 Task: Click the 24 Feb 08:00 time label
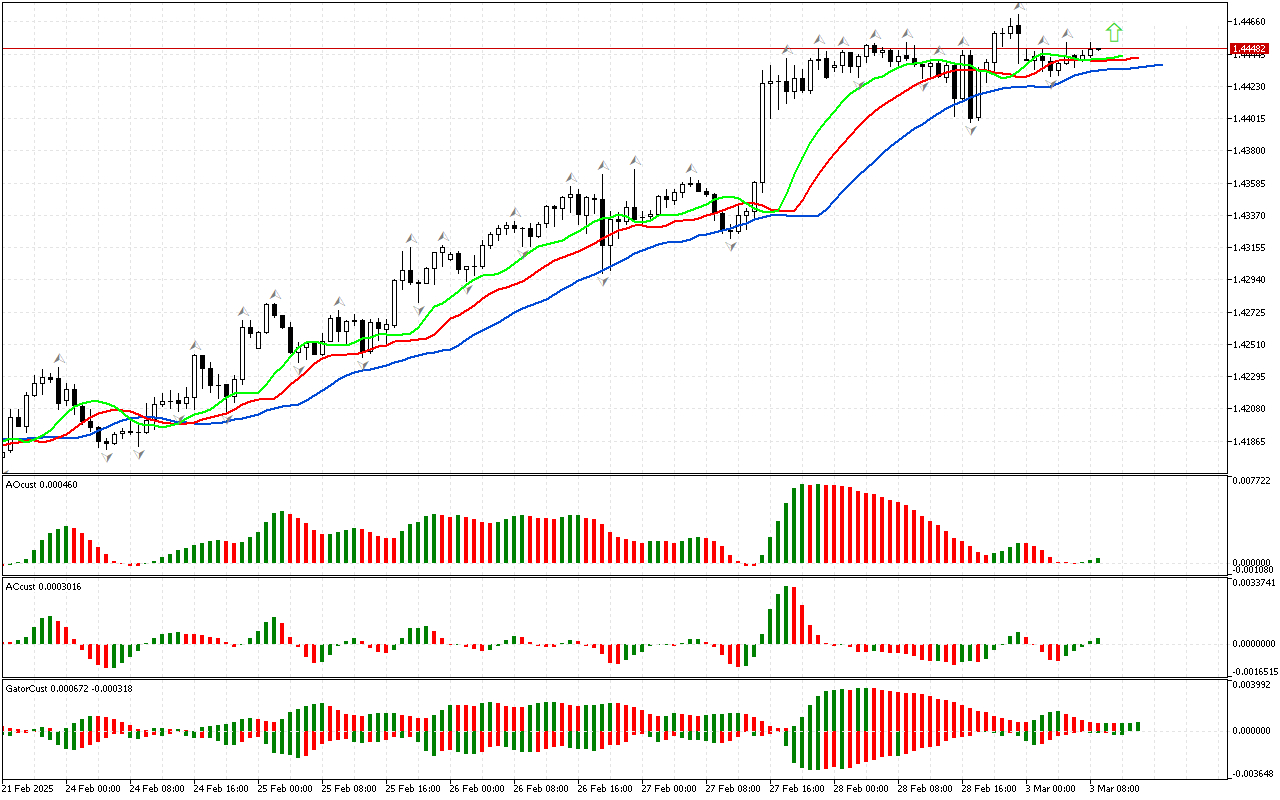(x=157, y=789)
